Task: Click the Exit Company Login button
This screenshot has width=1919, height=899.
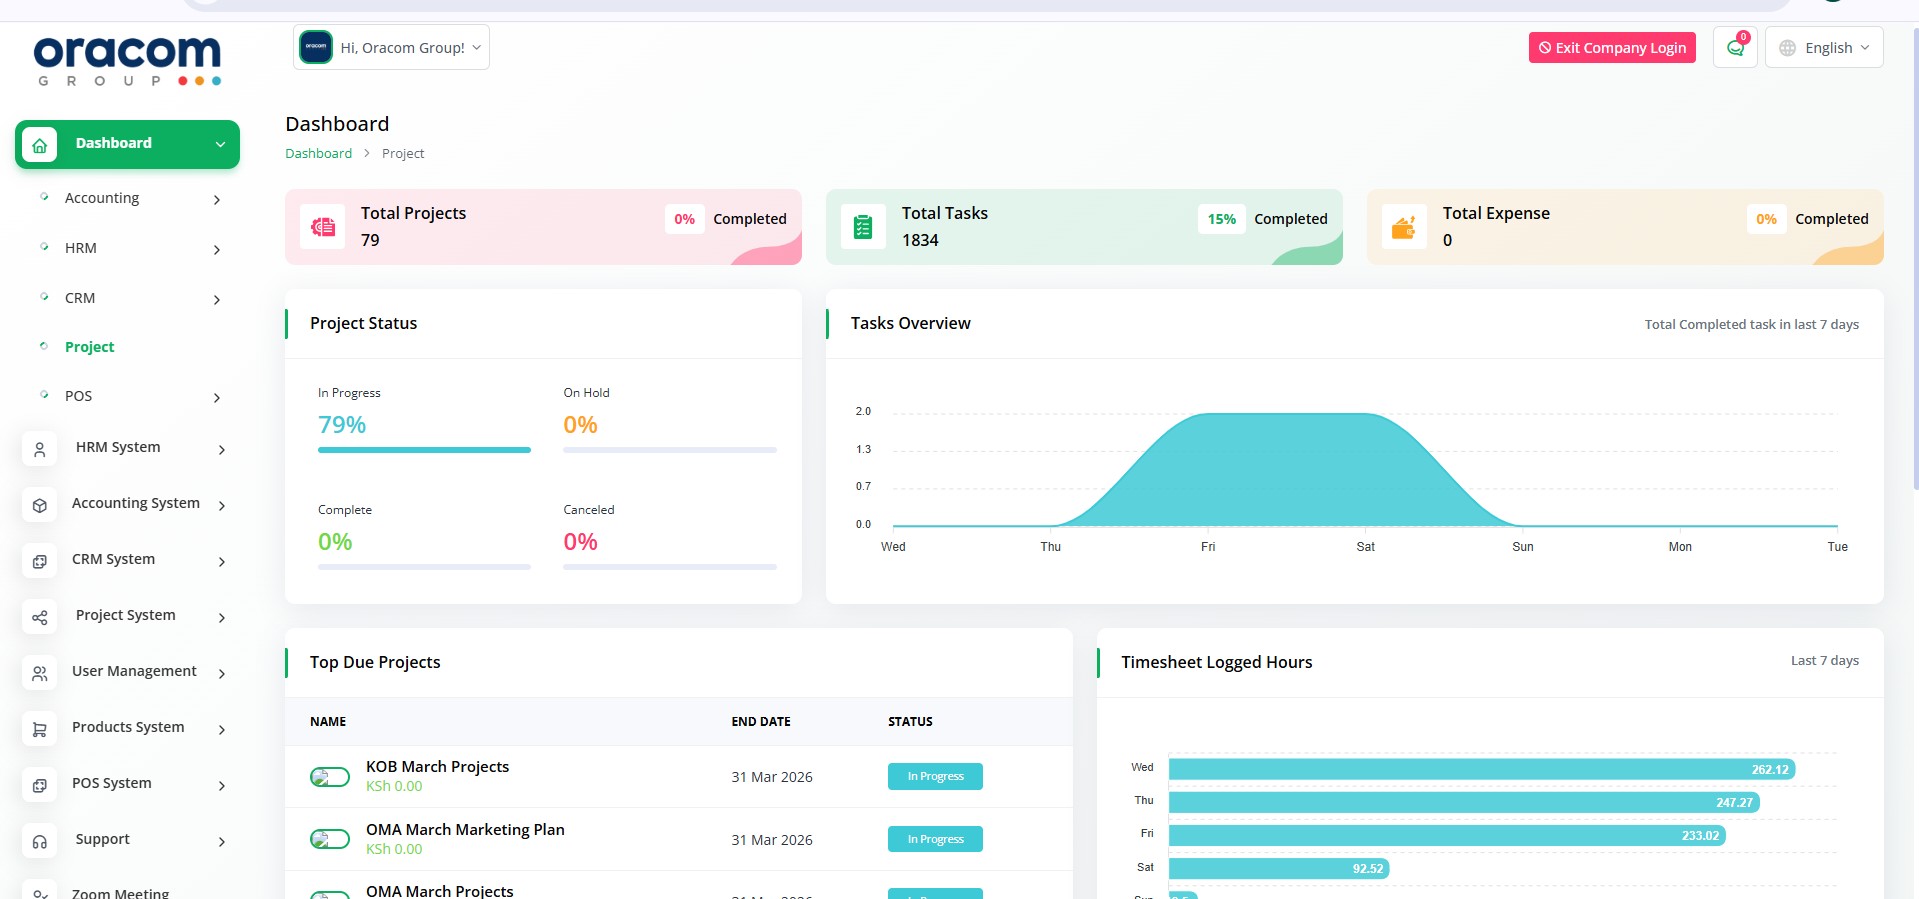Action: [1612, 48]
